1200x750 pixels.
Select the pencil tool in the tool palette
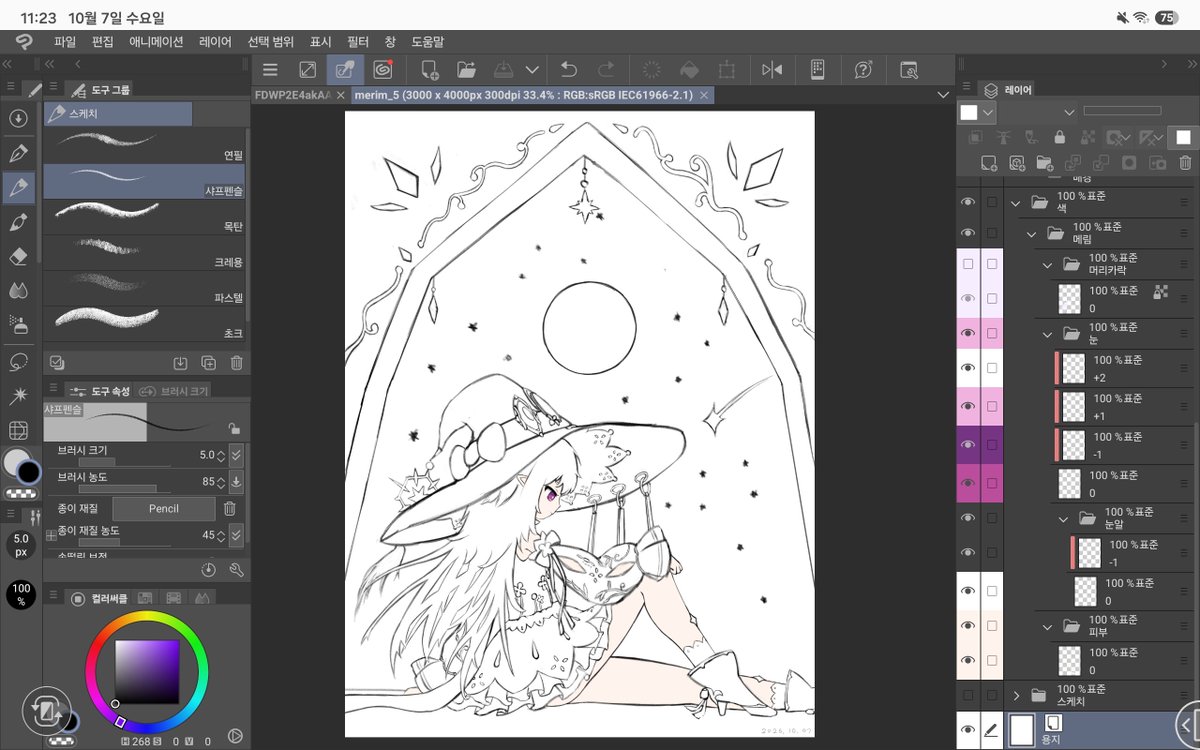click(18, 187)
